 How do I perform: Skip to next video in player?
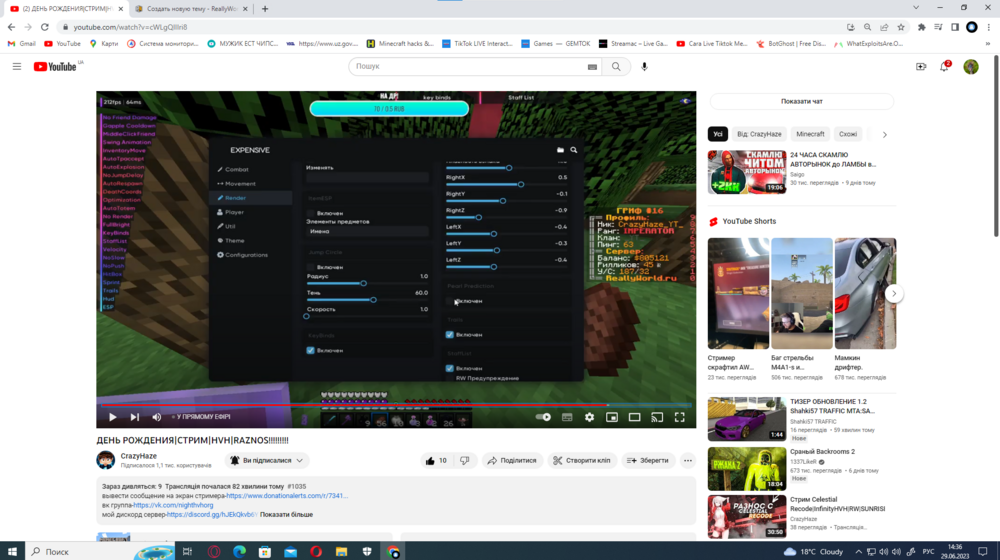point(135,417)
